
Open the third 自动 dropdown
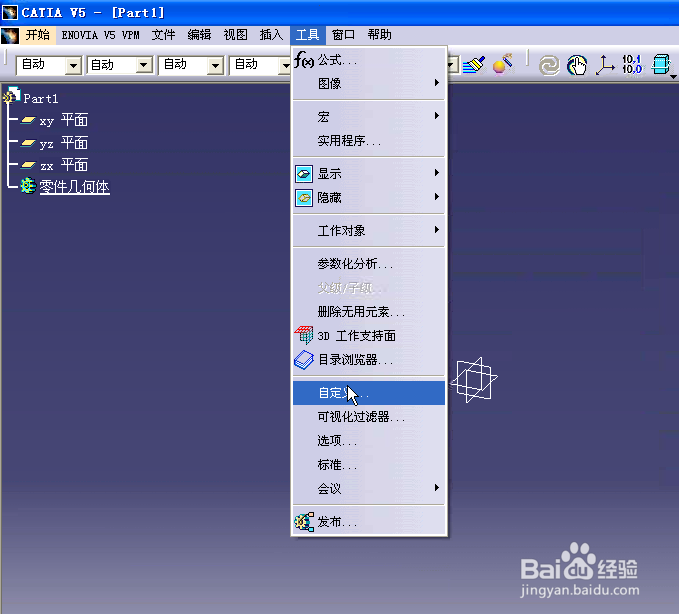(215, 66)
